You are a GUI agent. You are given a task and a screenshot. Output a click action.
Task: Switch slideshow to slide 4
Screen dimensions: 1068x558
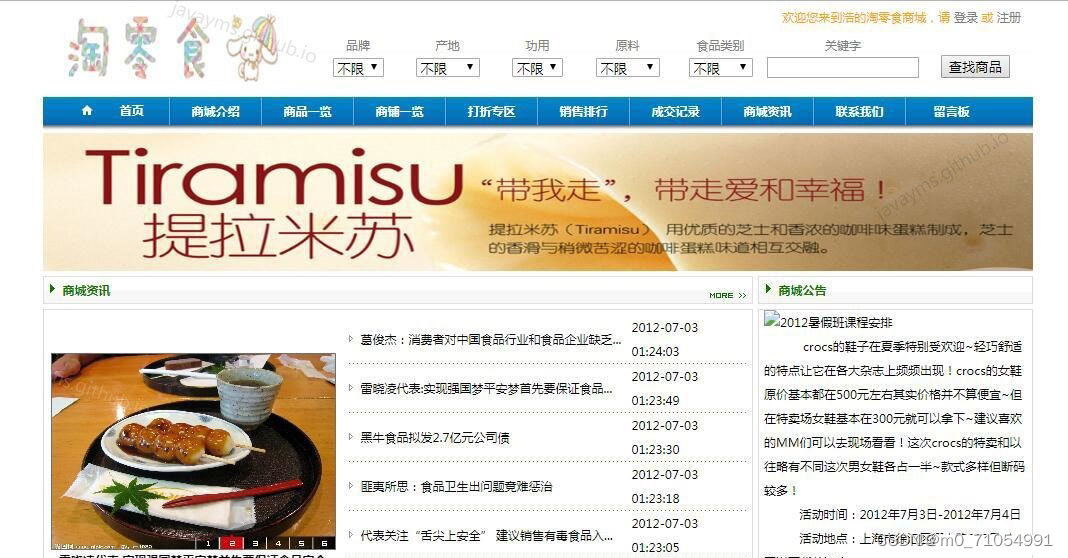pos(278,543)
